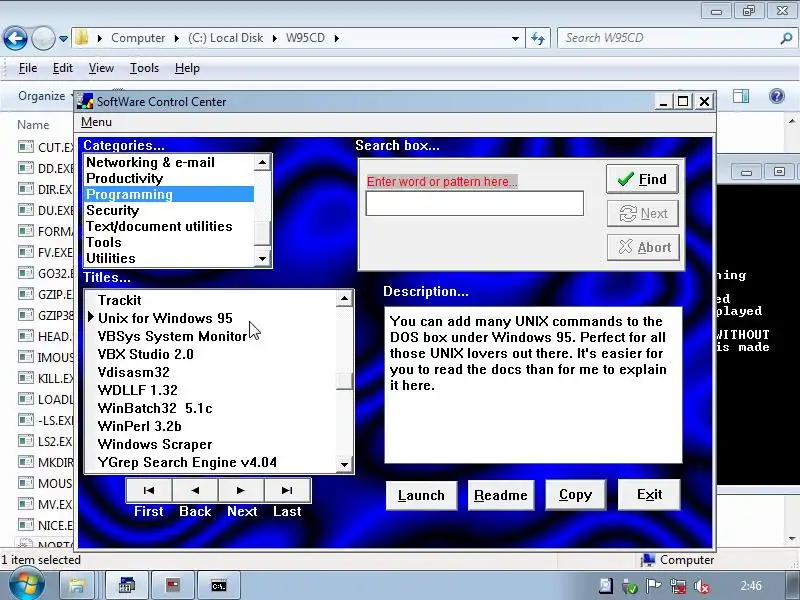Advance to Next title record

coord(241,490)
